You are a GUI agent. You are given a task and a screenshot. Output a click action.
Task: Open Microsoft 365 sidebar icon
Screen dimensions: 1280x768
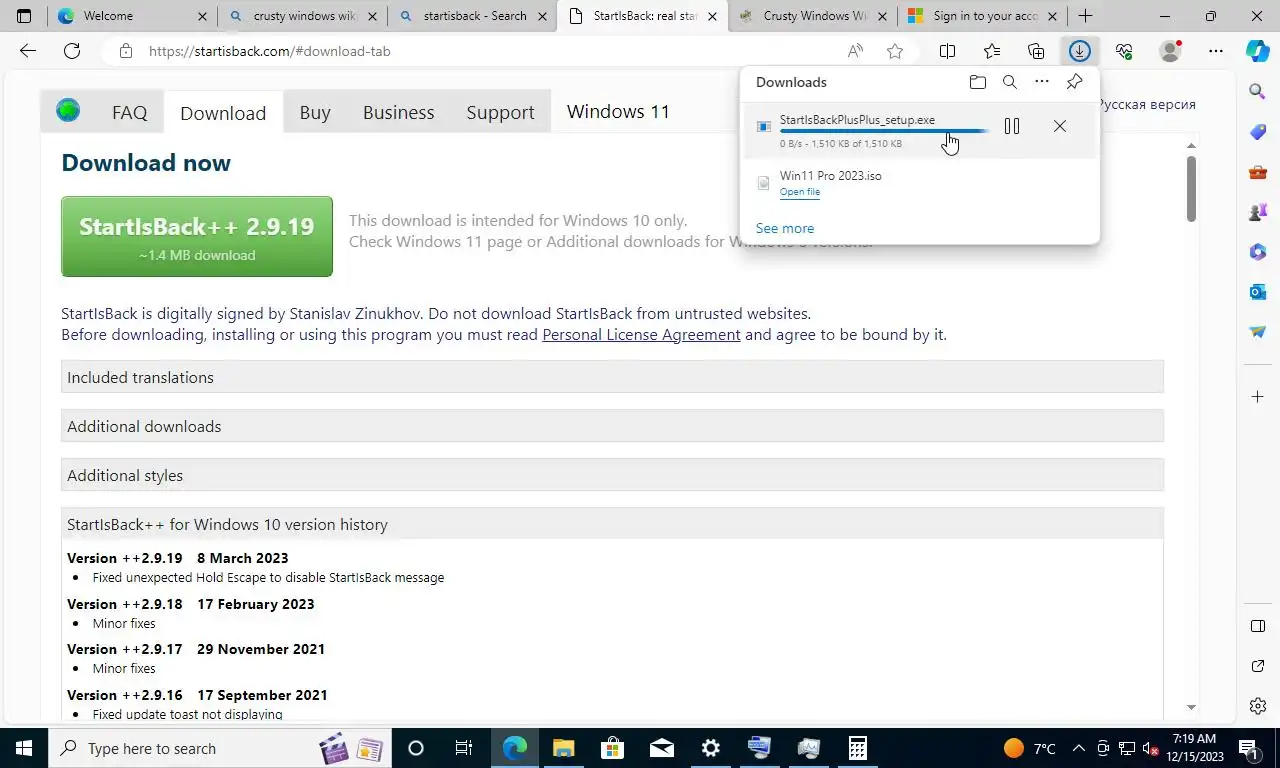[1258, 252]
